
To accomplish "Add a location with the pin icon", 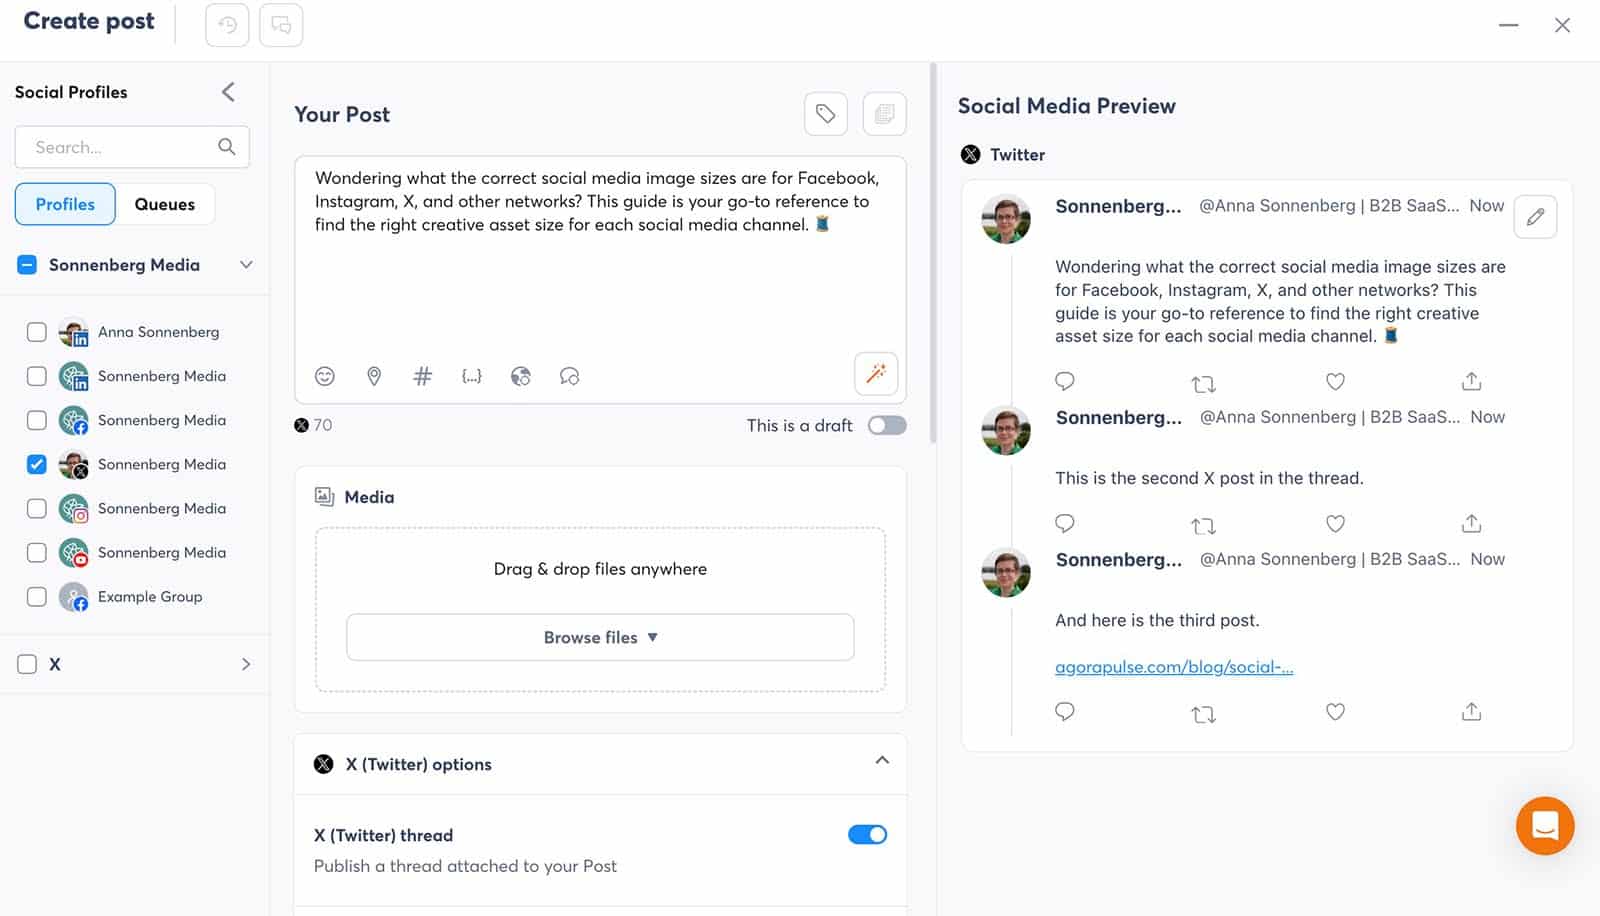I will point(374,376).
